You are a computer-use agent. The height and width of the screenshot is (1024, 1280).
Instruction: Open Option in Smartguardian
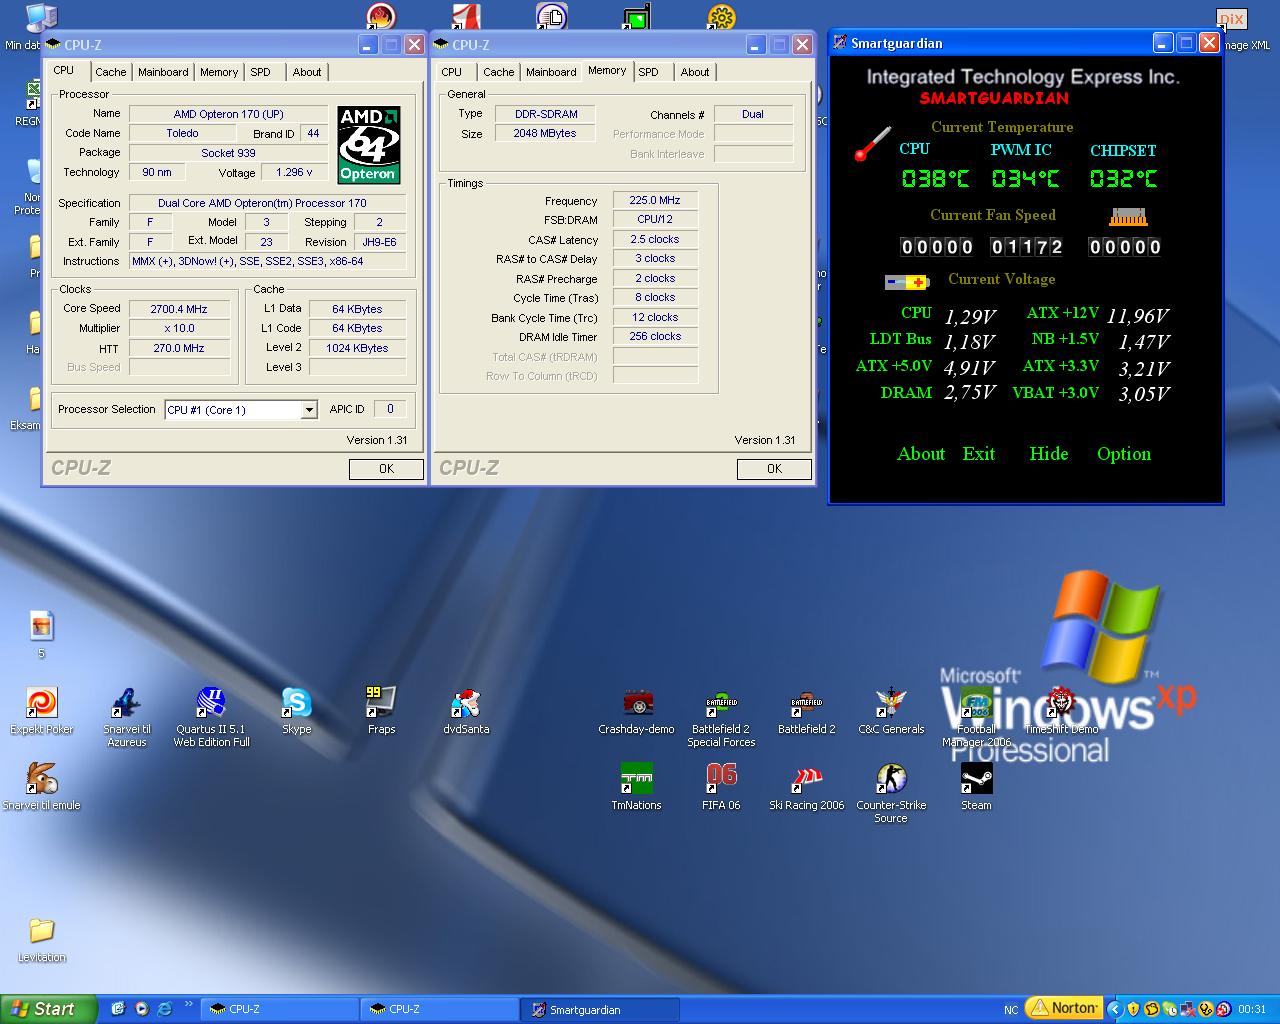pyautogui.click(x=1124, y=454)
